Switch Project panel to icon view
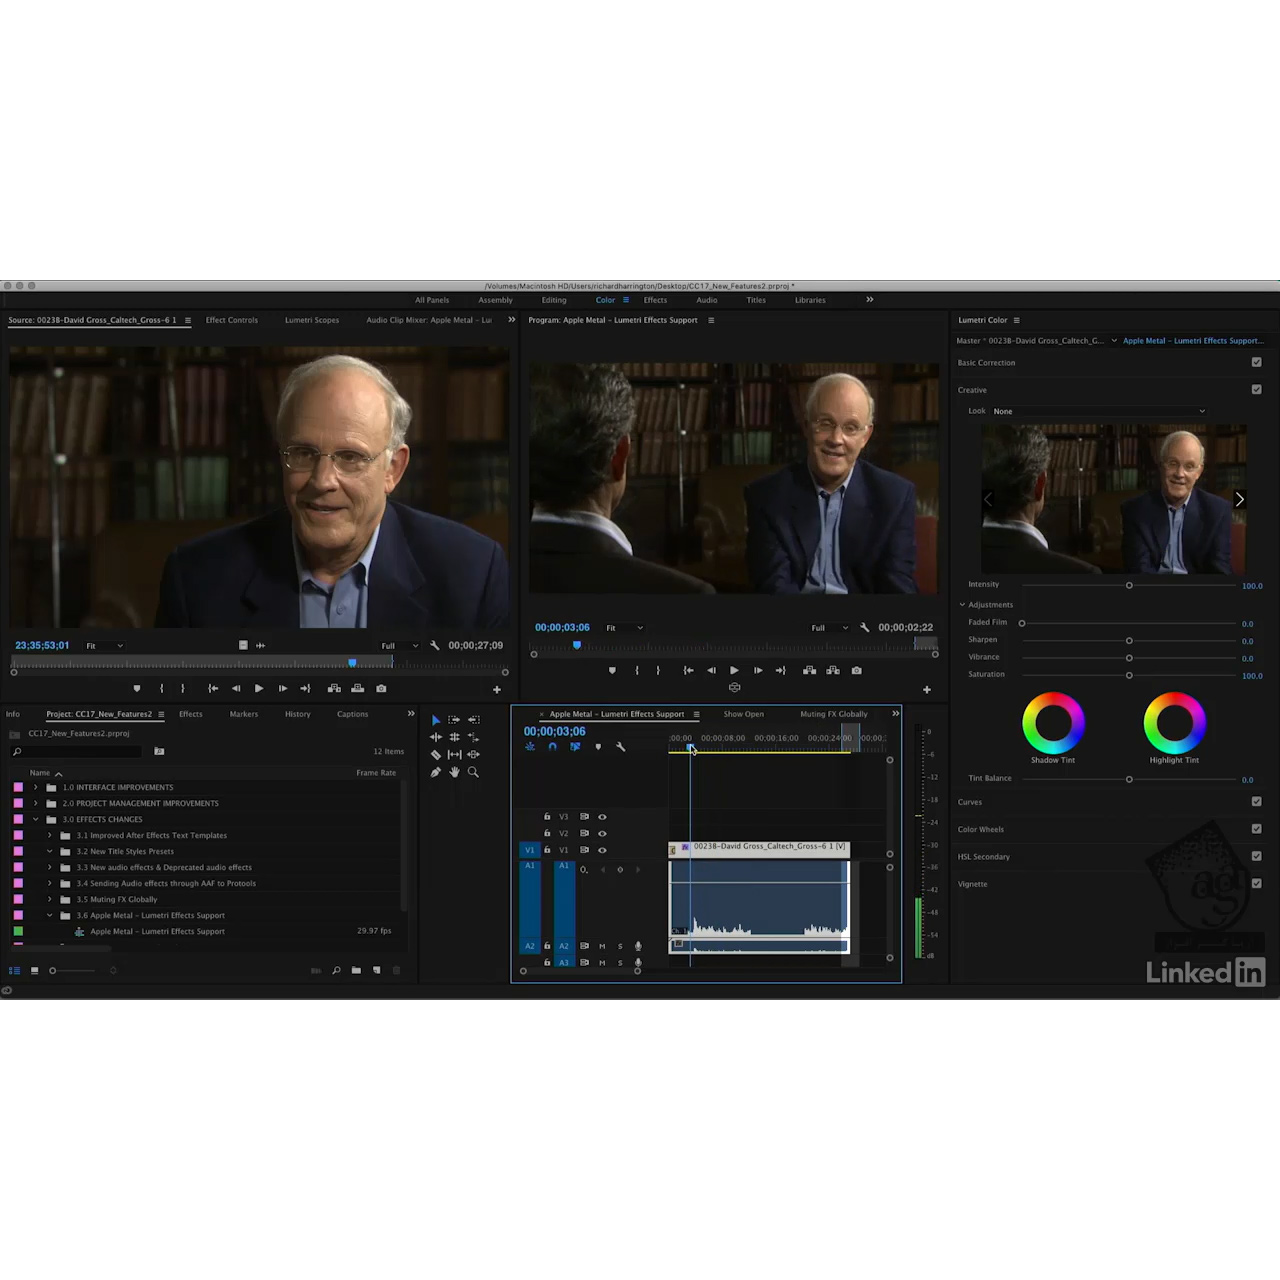The image size is (1280, 1280). click(35, 970)
